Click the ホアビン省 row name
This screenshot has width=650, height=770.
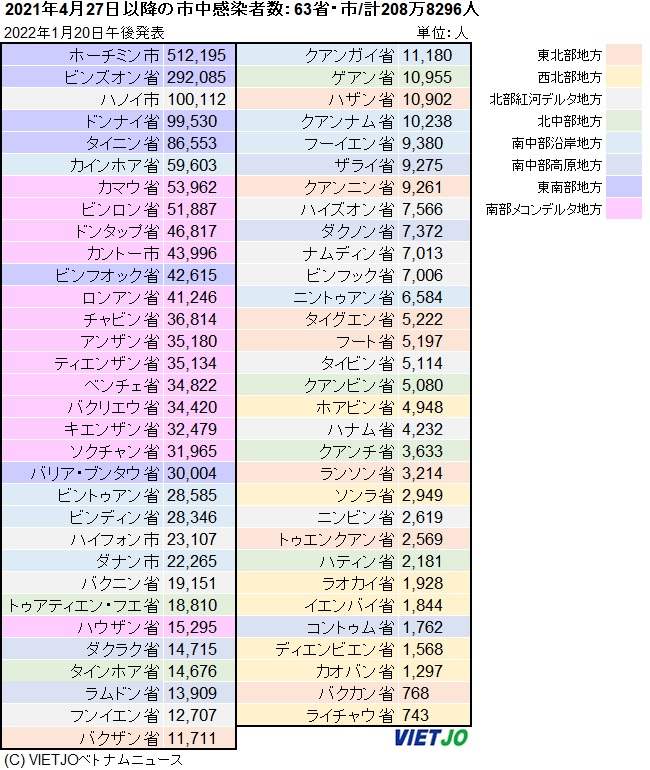(x=355, y=407)
